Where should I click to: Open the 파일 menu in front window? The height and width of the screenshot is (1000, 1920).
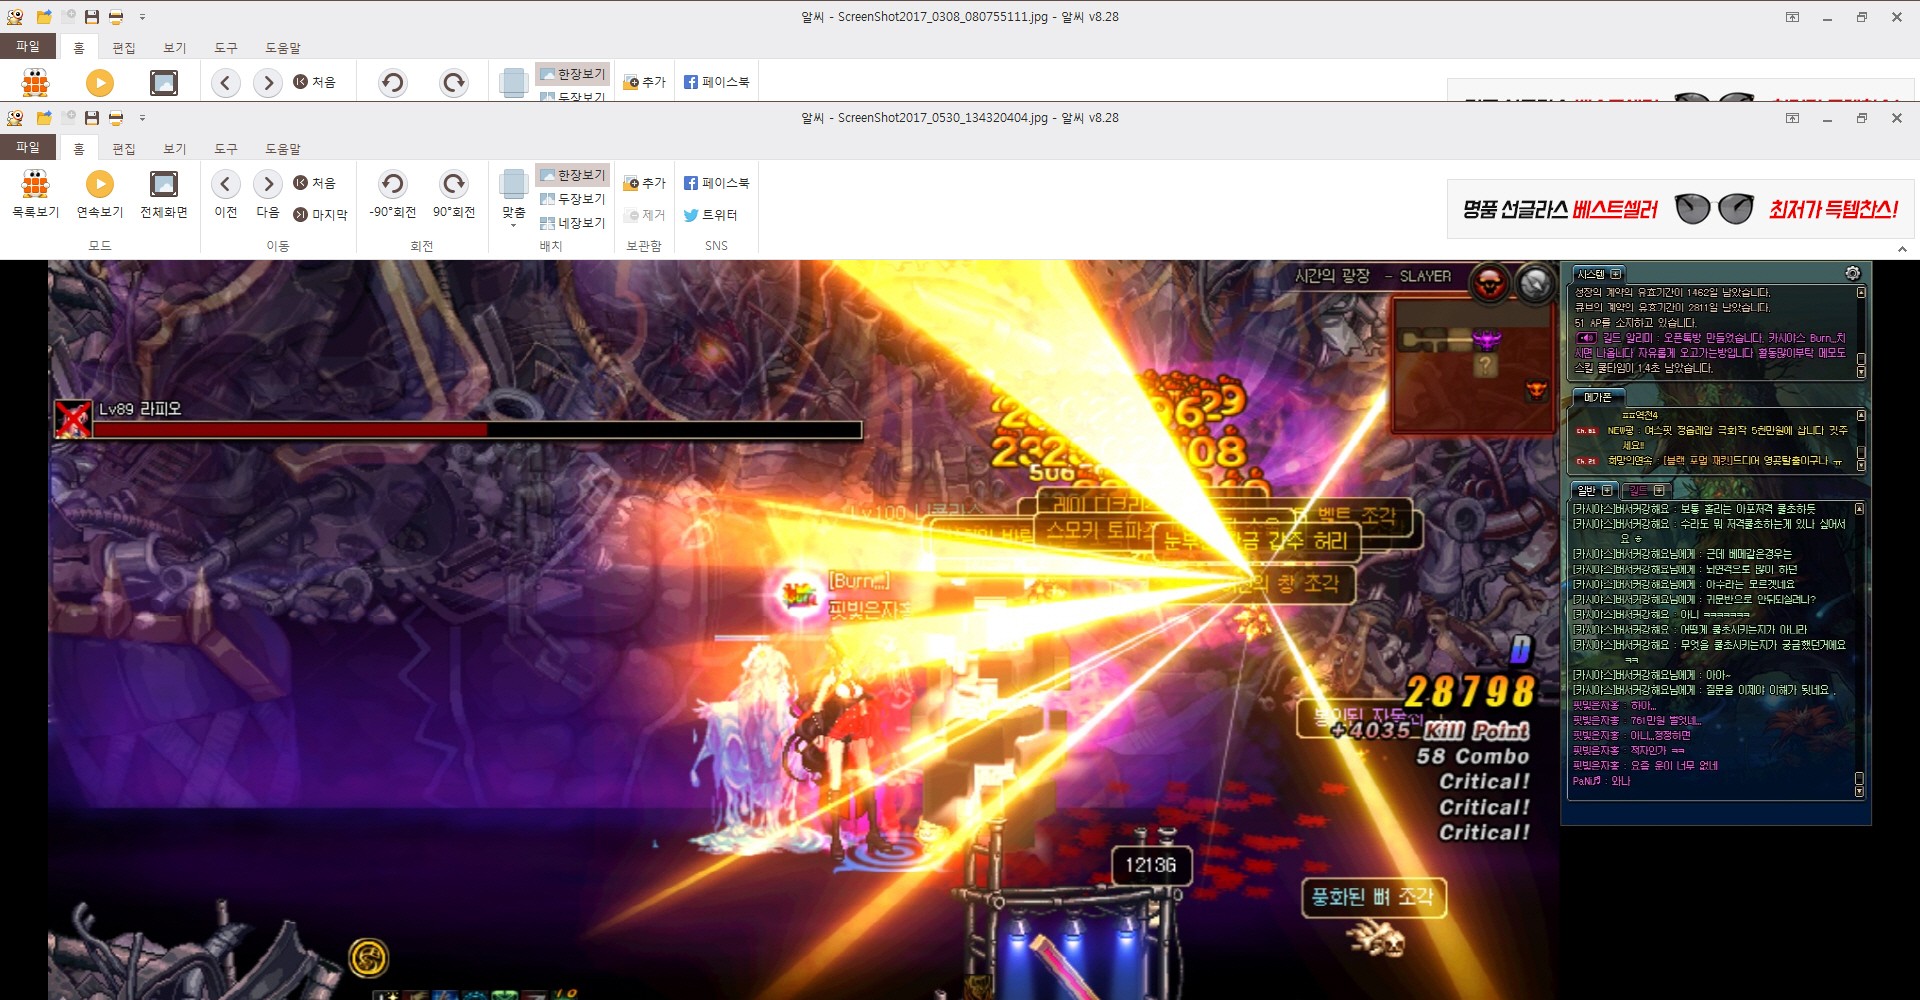pyautogui.click(x=28, y=147)
